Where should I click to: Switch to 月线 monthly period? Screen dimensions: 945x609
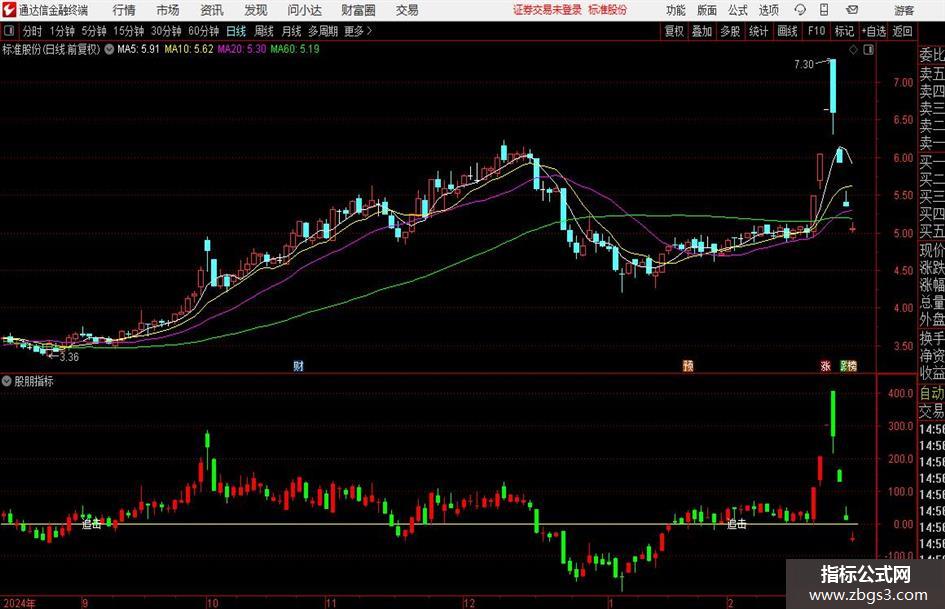(292, 31)
